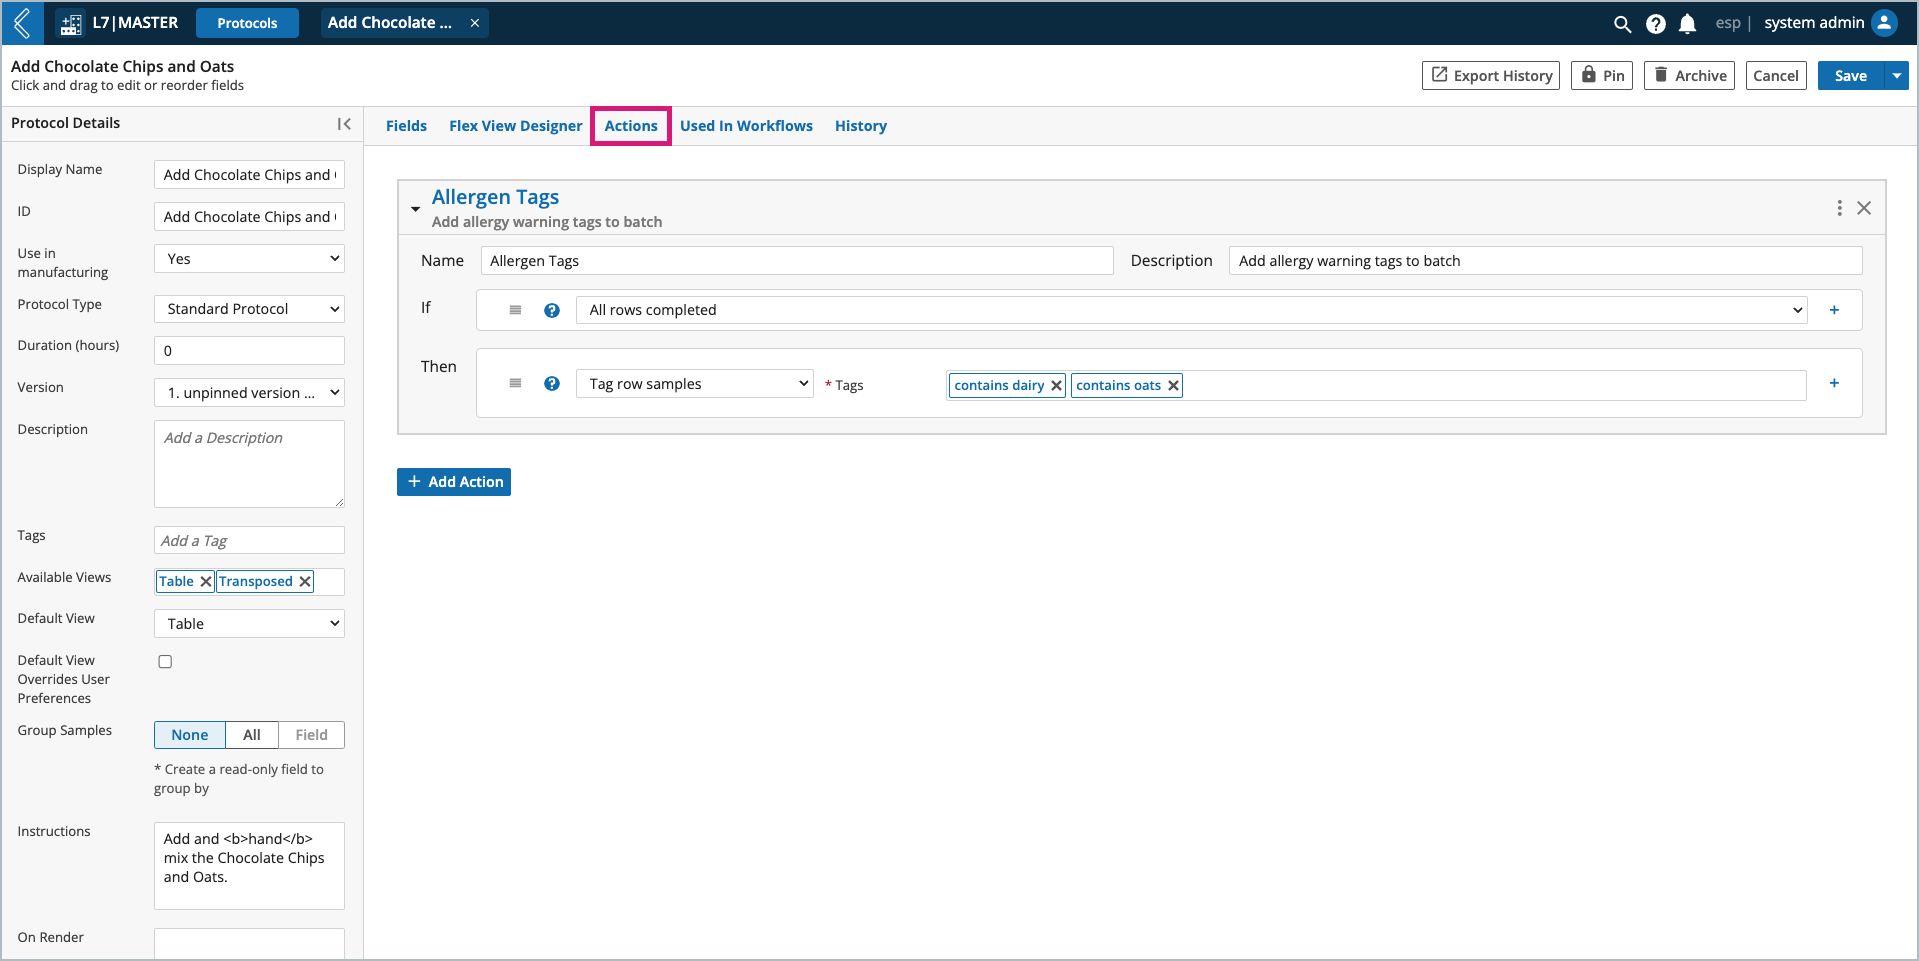Open the Protocols tab in header
This screenshot has height=961, width=1919.
coord(247,23)
